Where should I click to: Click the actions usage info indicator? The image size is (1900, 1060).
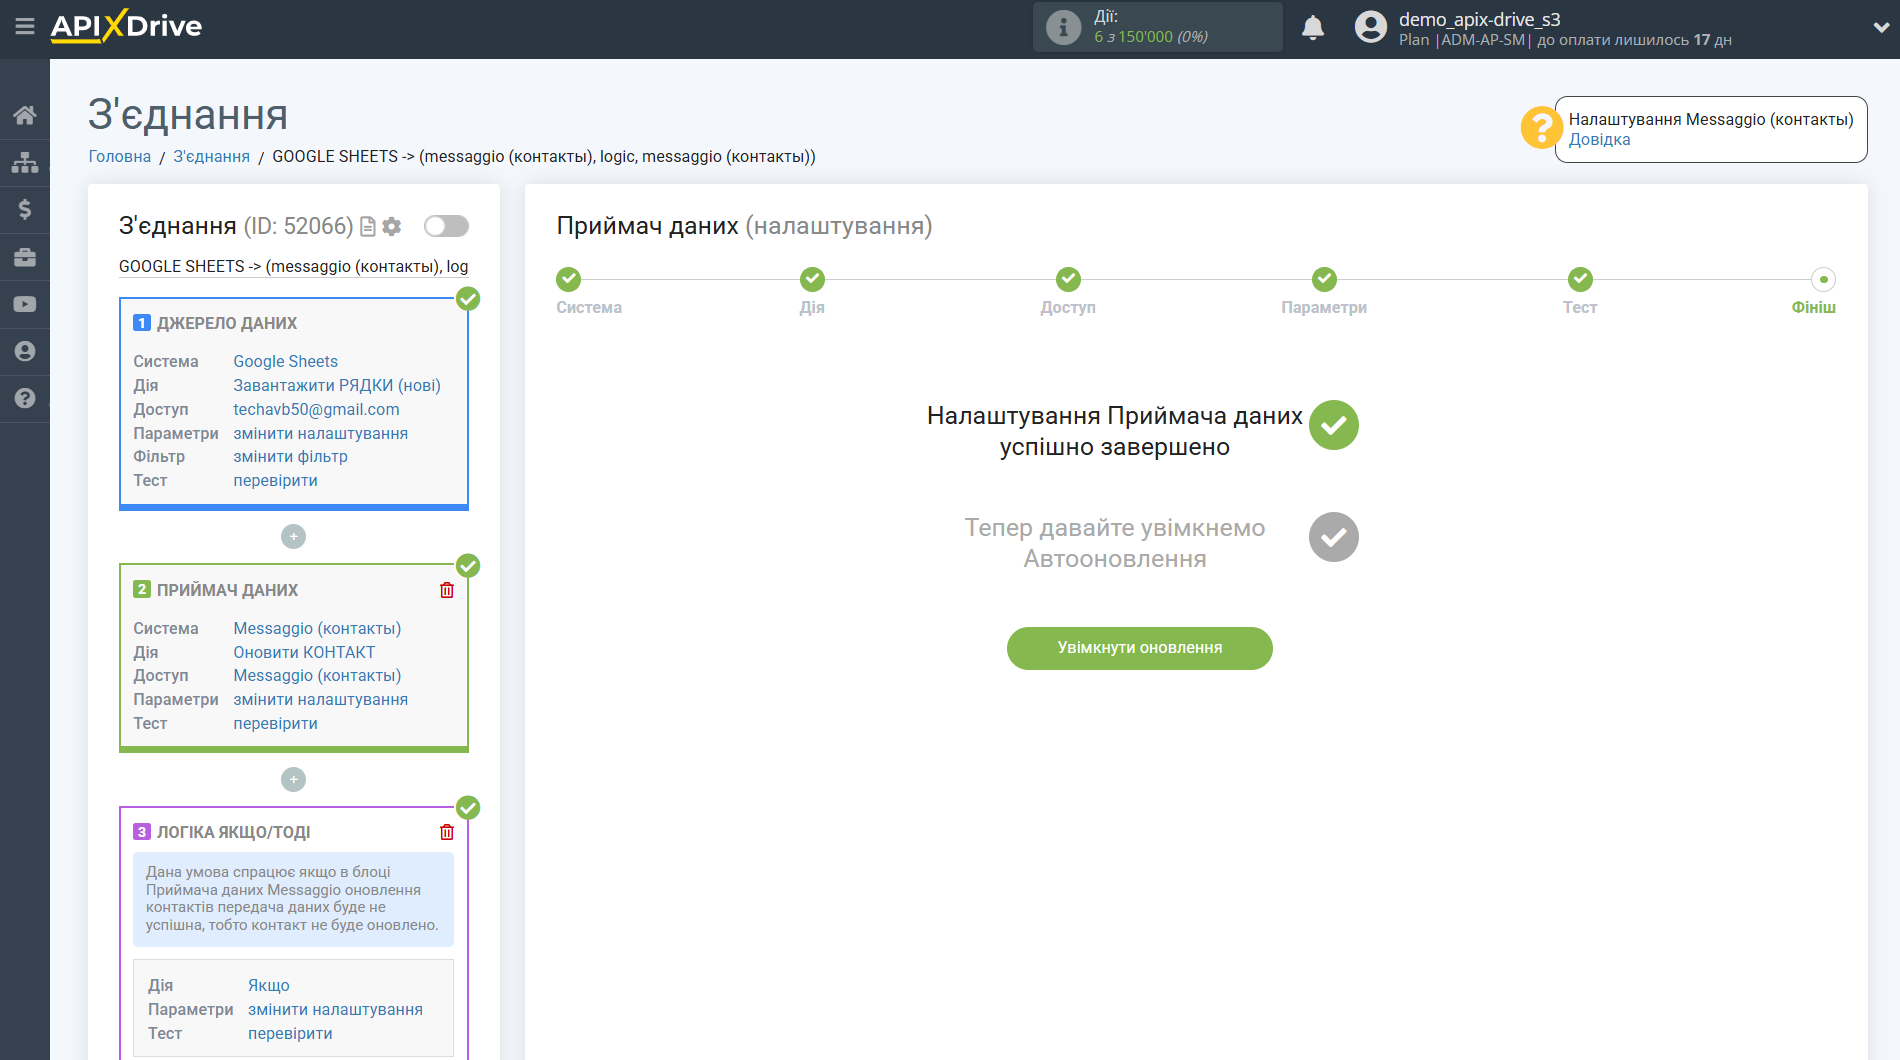coord(1063,27)
